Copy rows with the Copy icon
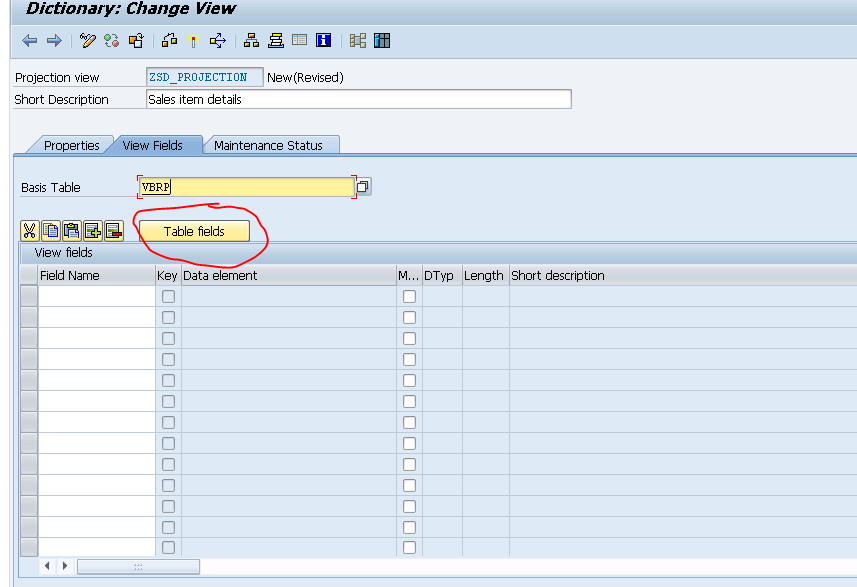The image size is (857, 587). pyautogui.click(x=50, y=230)
